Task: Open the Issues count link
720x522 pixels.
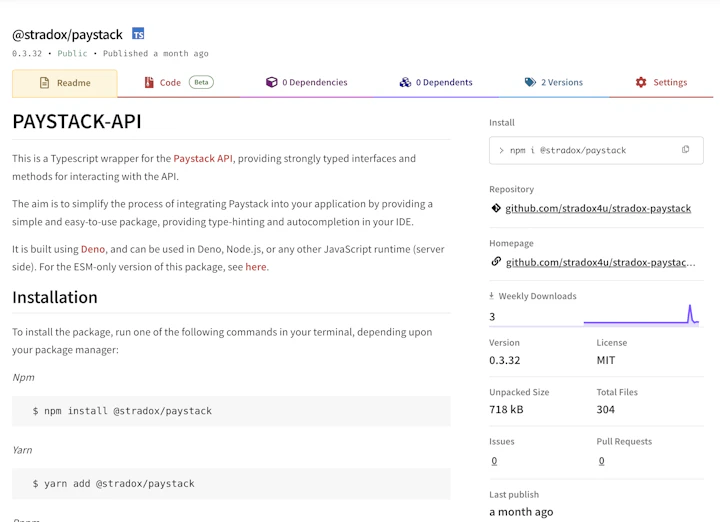Action: 494,461
